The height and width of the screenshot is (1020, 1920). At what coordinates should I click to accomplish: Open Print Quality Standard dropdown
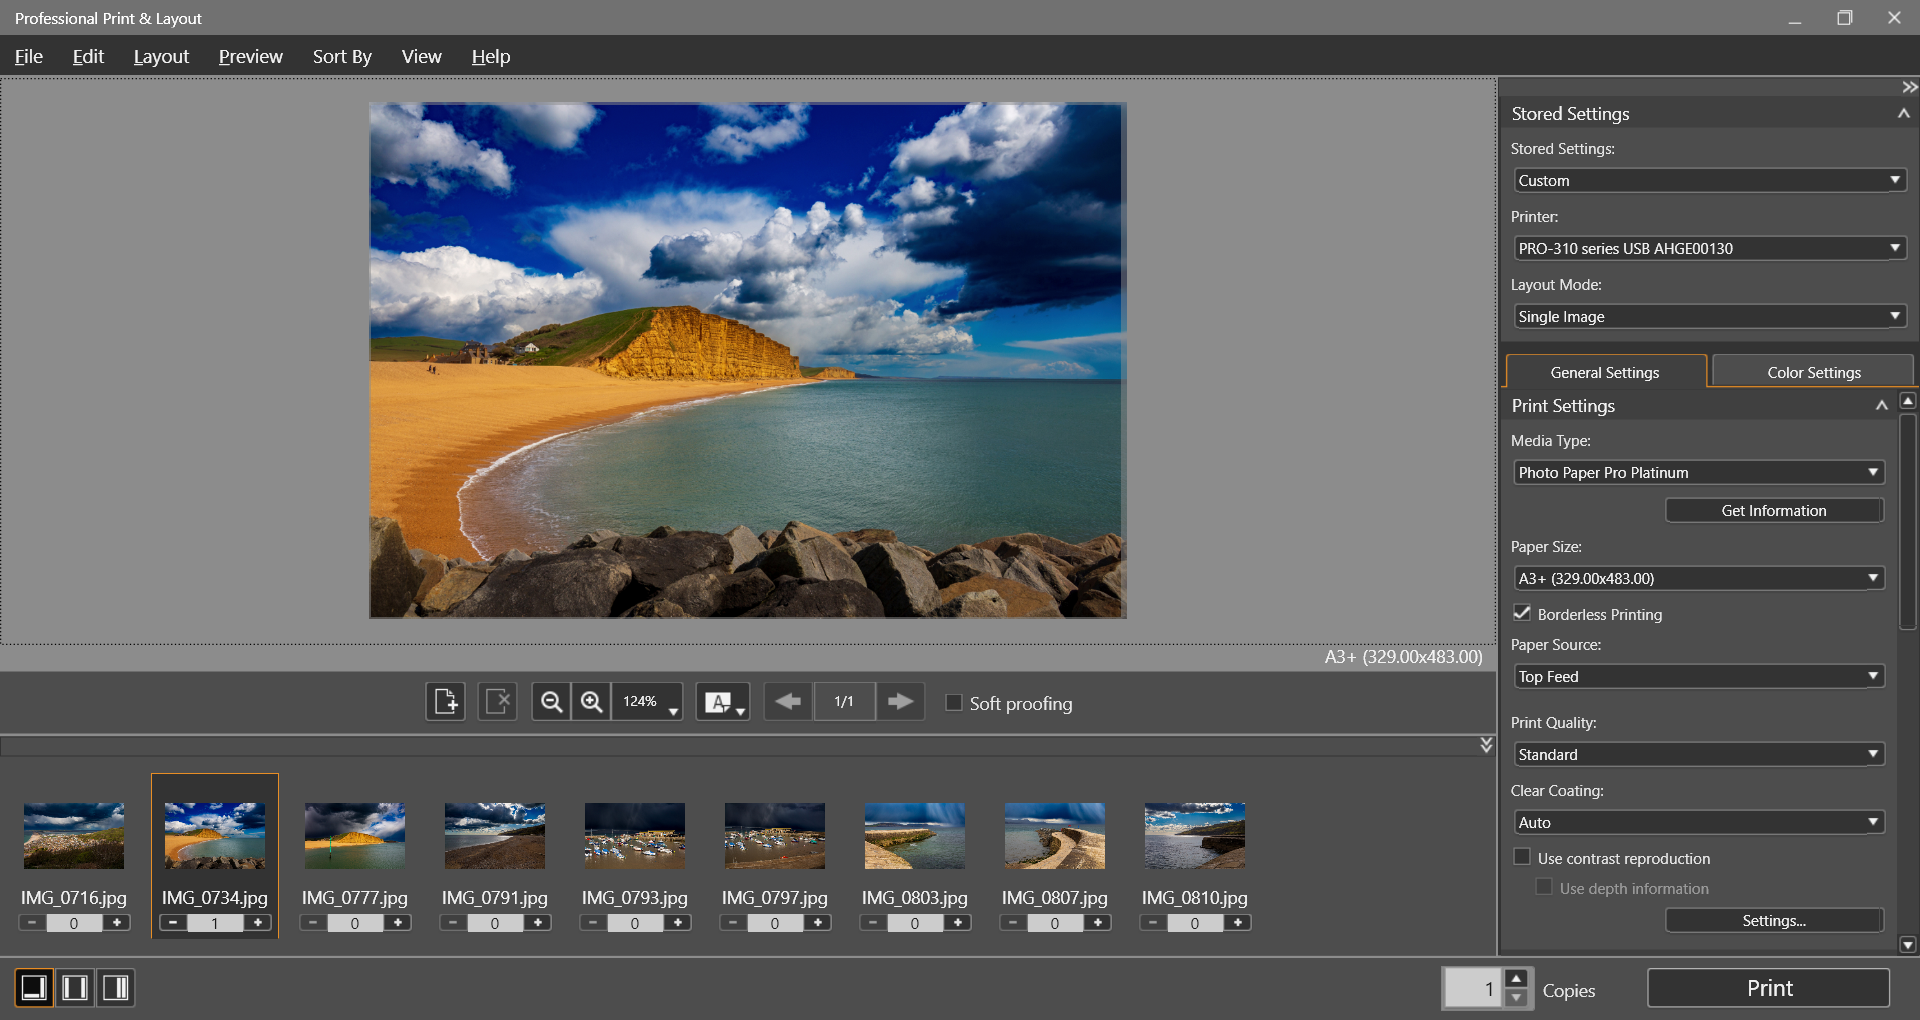point(1699,754)
